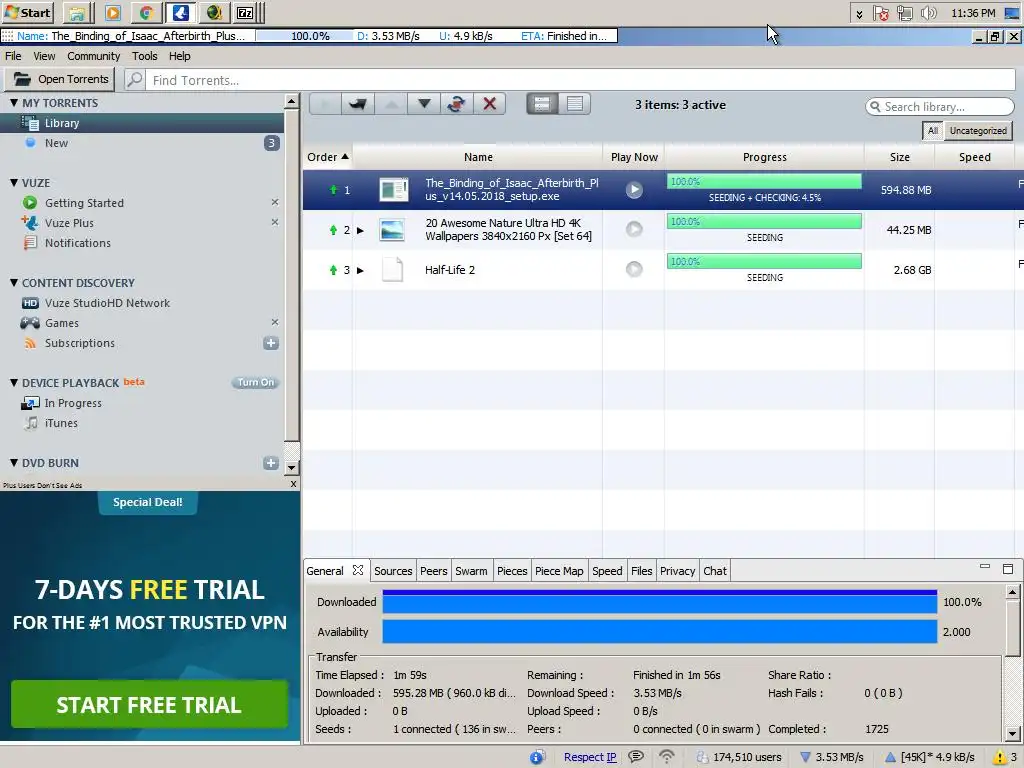Filter by All categories

click(x=933, y=131)
